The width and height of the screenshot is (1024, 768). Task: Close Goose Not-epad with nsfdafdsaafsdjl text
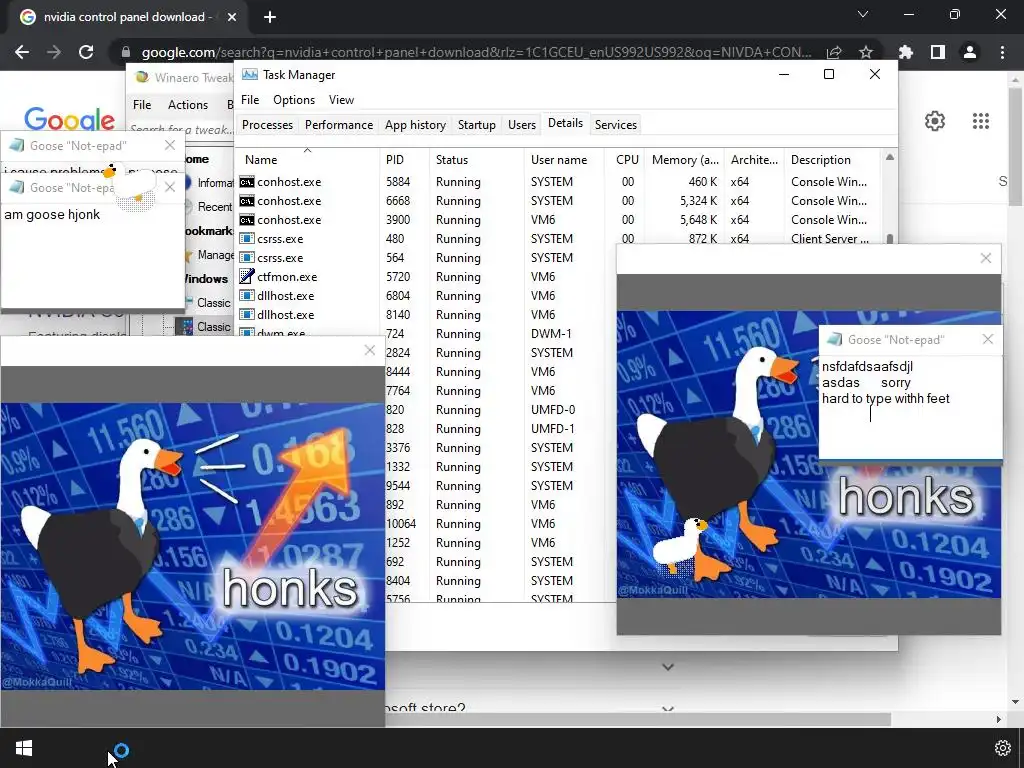click(x=987, y=339)
